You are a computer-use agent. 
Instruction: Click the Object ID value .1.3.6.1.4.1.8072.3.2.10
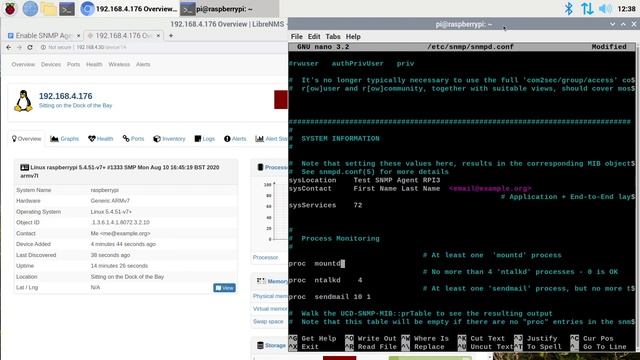[x=120, y=222]
